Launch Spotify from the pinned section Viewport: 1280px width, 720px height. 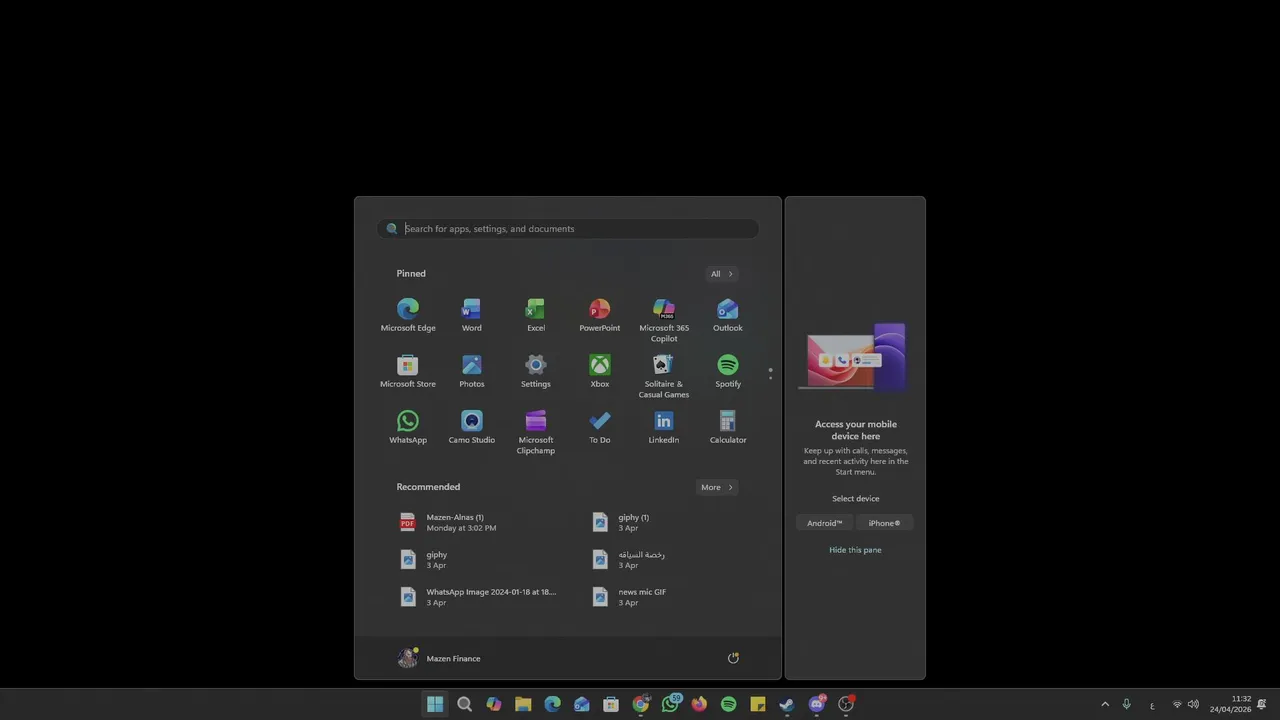pos(728,371)
